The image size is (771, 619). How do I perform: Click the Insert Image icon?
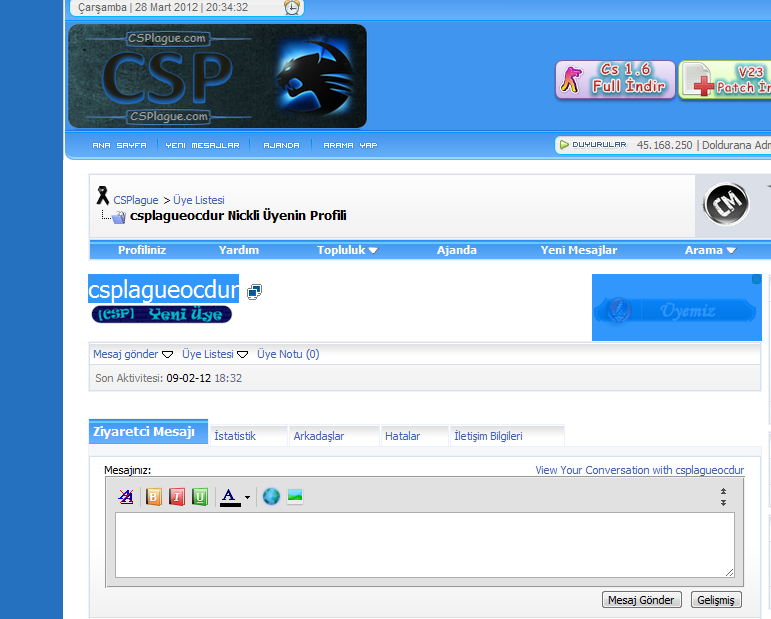[295, 496]
